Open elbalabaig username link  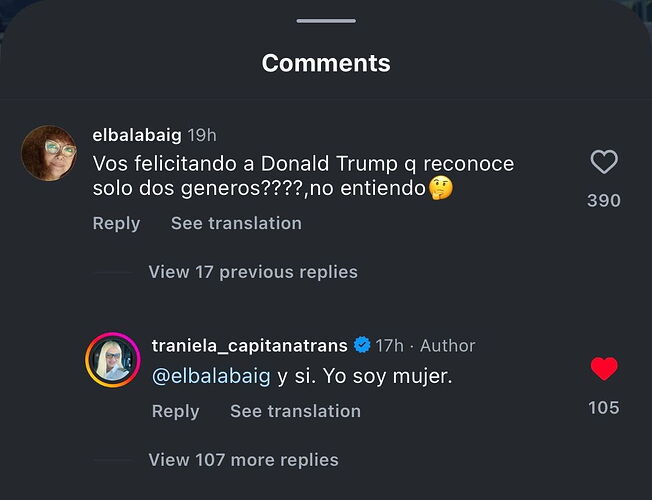click(x=137, y=135)
